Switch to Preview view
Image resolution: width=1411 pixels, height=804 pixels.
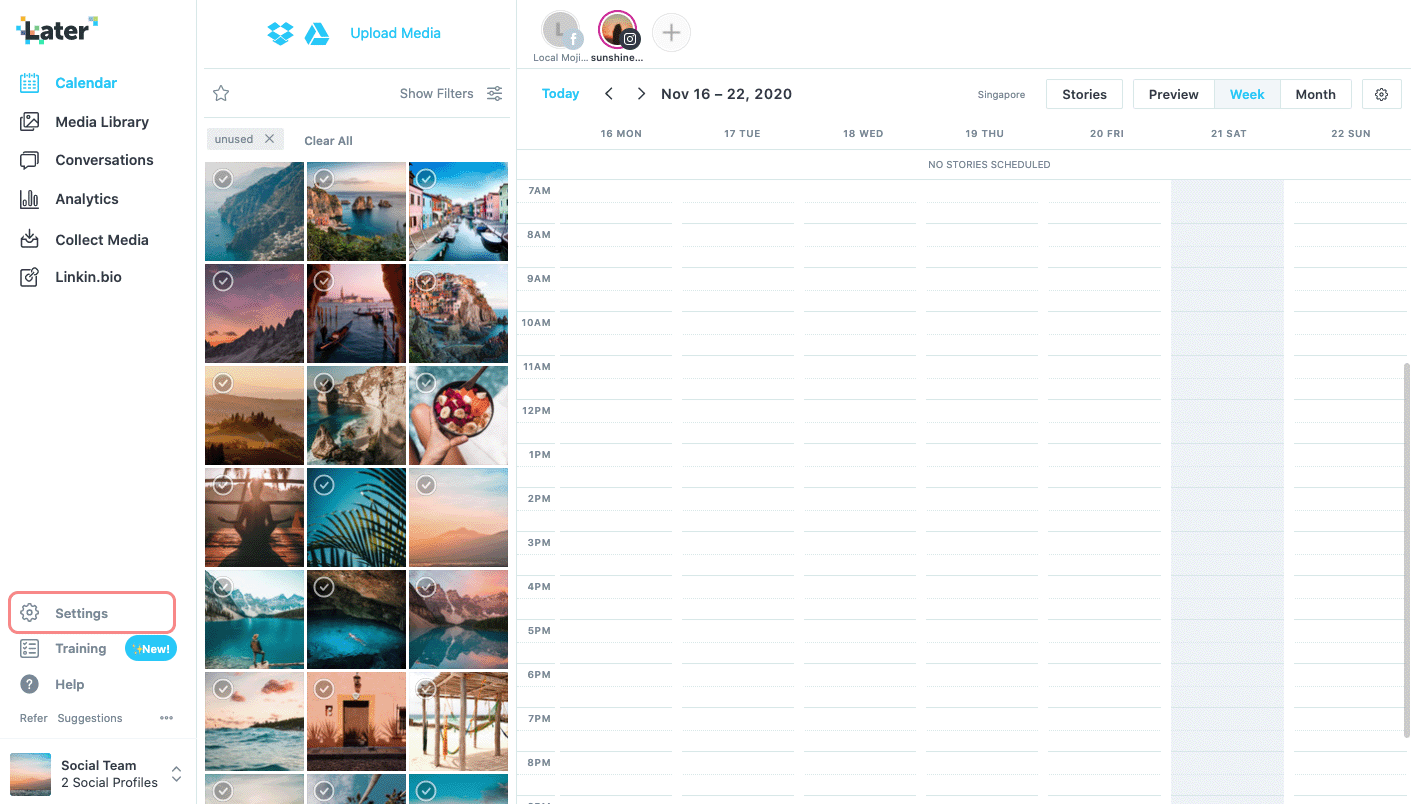point(1173,94)
